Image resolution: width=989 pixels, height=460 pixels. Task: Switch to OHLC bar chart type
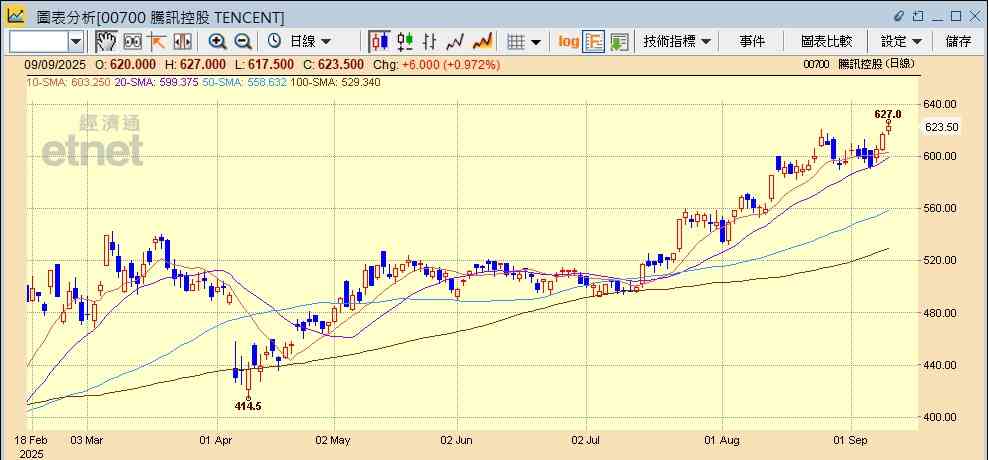tap(430, 42)
